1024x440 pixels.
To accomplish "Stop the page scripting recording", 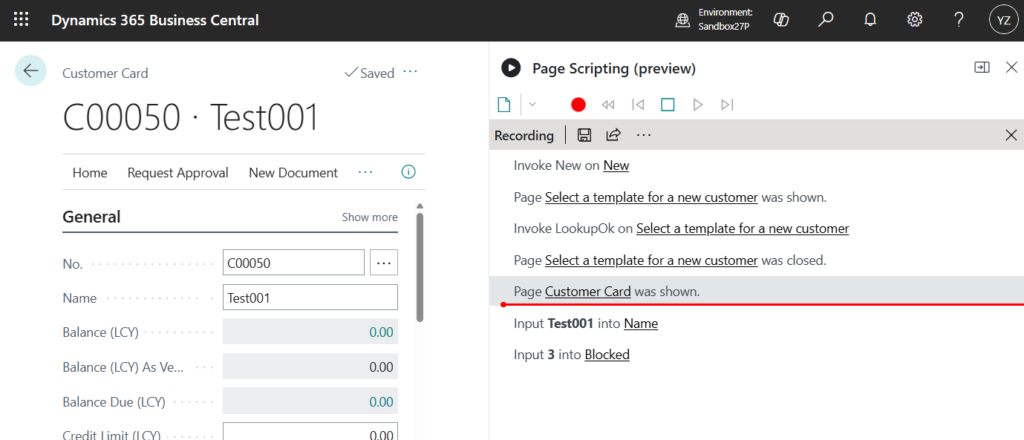I will point(667,104).
